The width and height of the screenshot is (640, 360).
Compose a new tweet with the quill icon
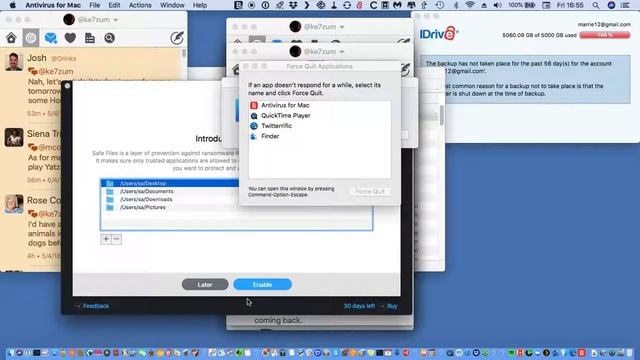point(177,38)
